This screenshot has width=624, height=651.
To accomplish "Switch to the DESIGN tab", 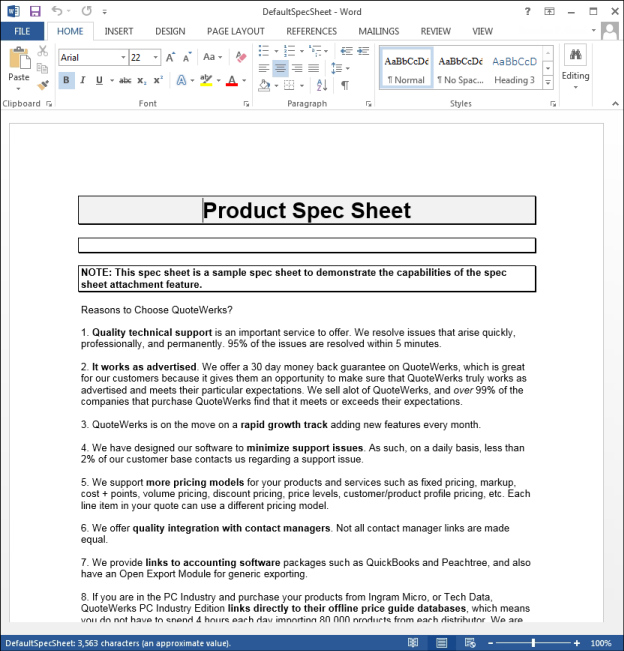I will pyautogui.click(x=170, y=31).
